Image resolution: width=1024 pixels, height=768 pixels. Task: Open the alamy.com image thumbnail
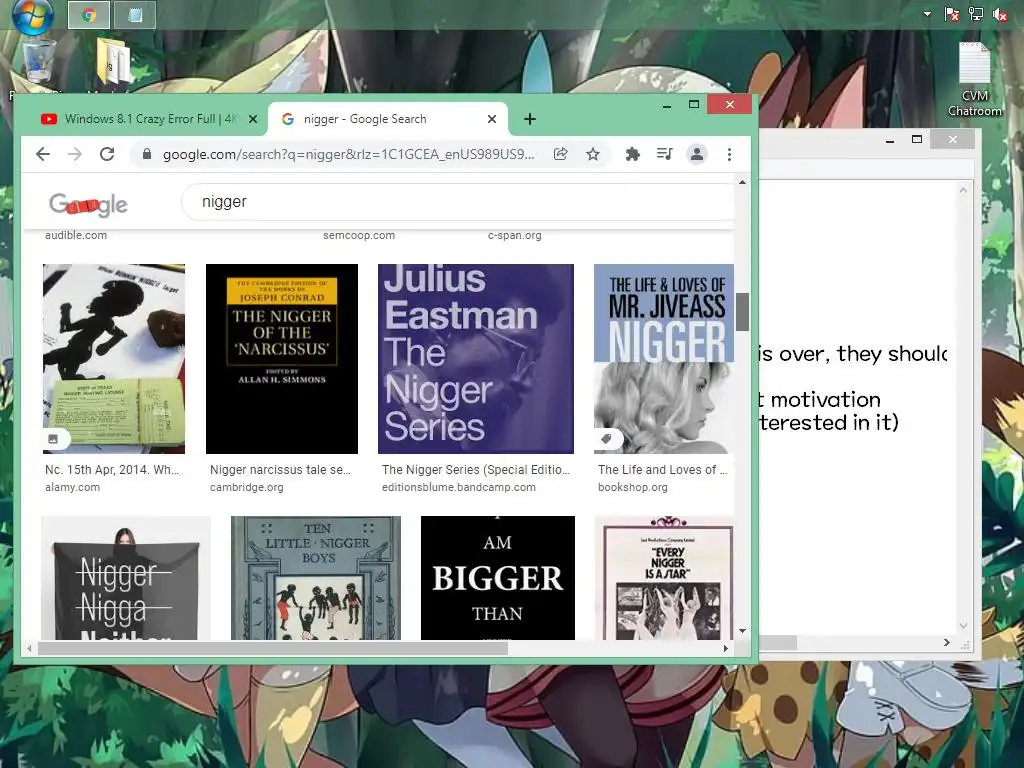click(x=114, y=359)
